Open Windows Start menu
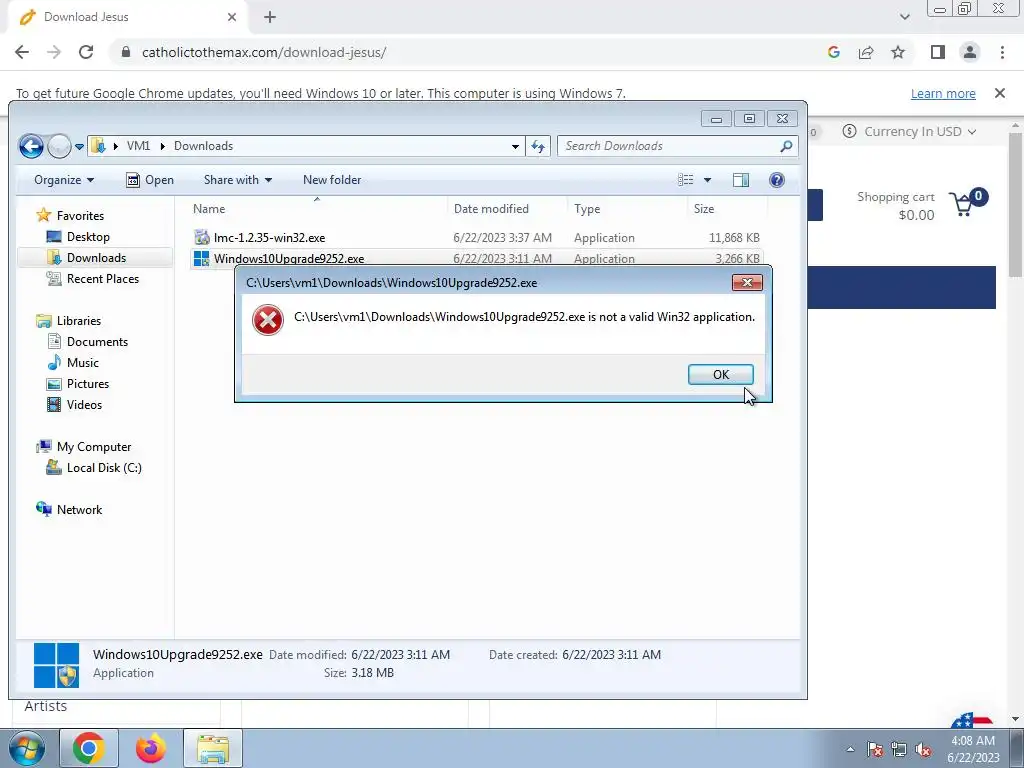This screenshot has height=768, width=1024. (27, 748)
